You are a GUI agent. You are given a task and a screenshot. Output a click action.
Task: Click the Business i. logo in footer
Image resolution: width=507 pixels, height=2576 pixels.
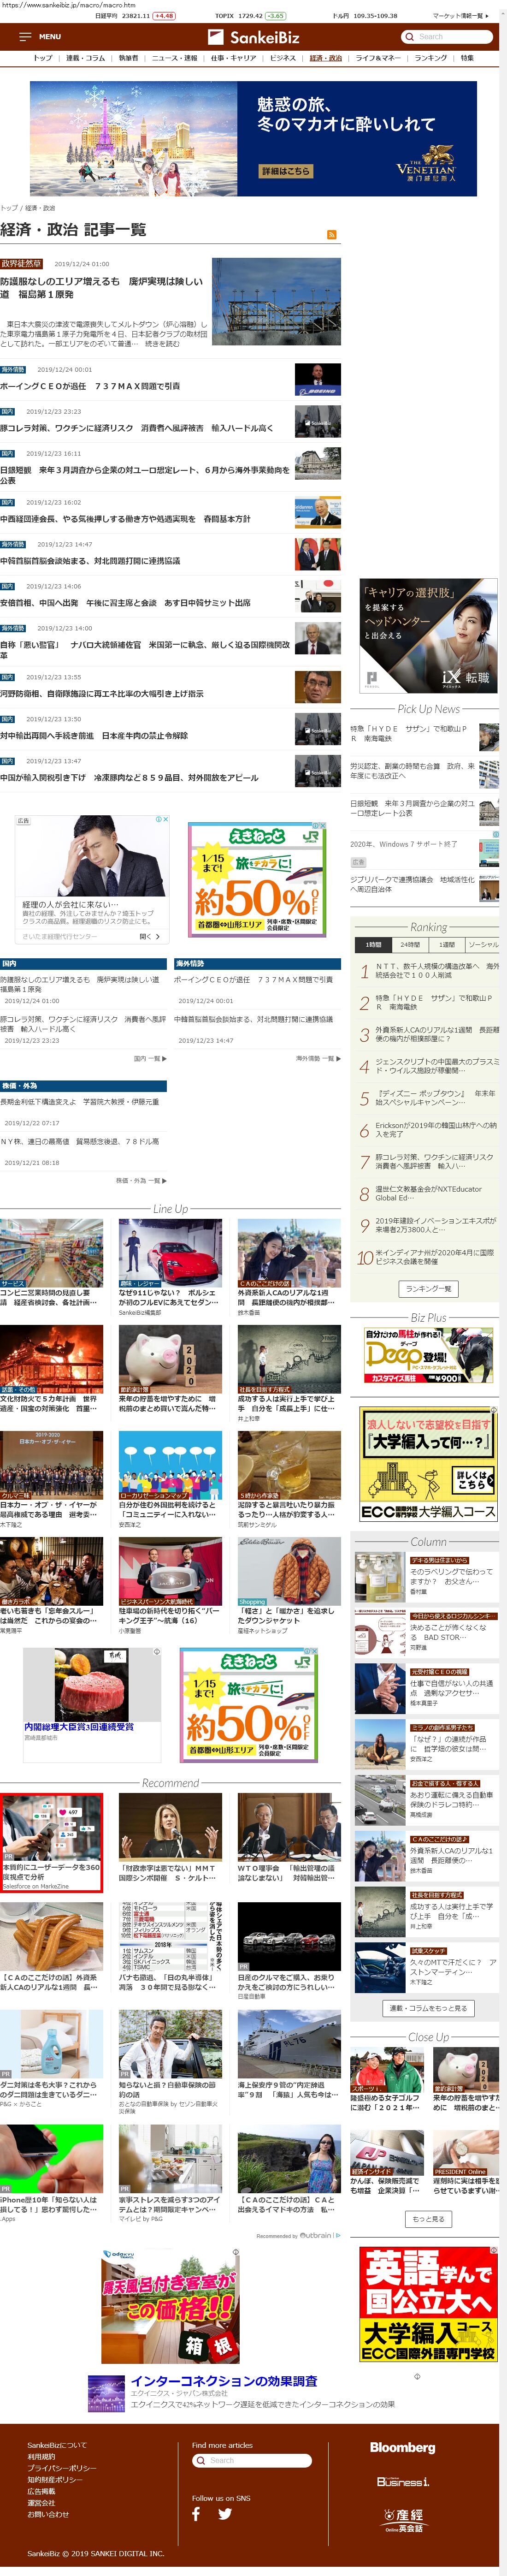pos(402,2481)
